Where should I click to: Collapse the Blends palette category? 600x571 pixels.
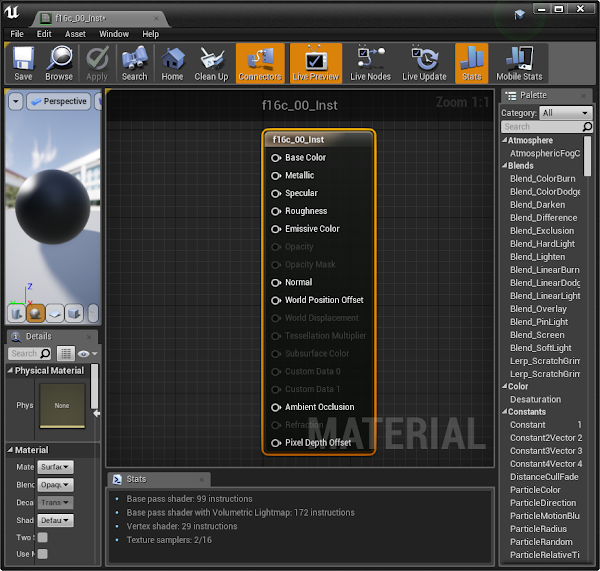point(505,166)
